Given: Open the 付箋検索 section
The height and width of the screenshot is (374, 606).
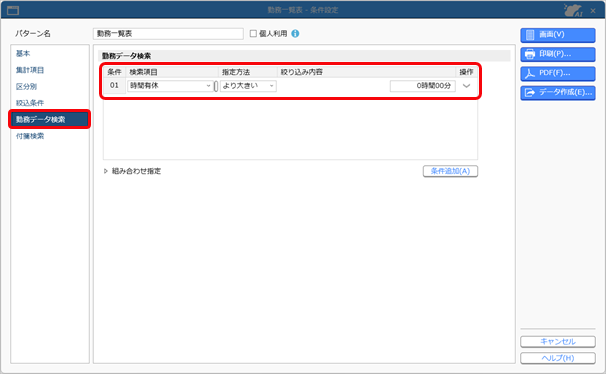Looking at the screenshot, I should 30,136.
